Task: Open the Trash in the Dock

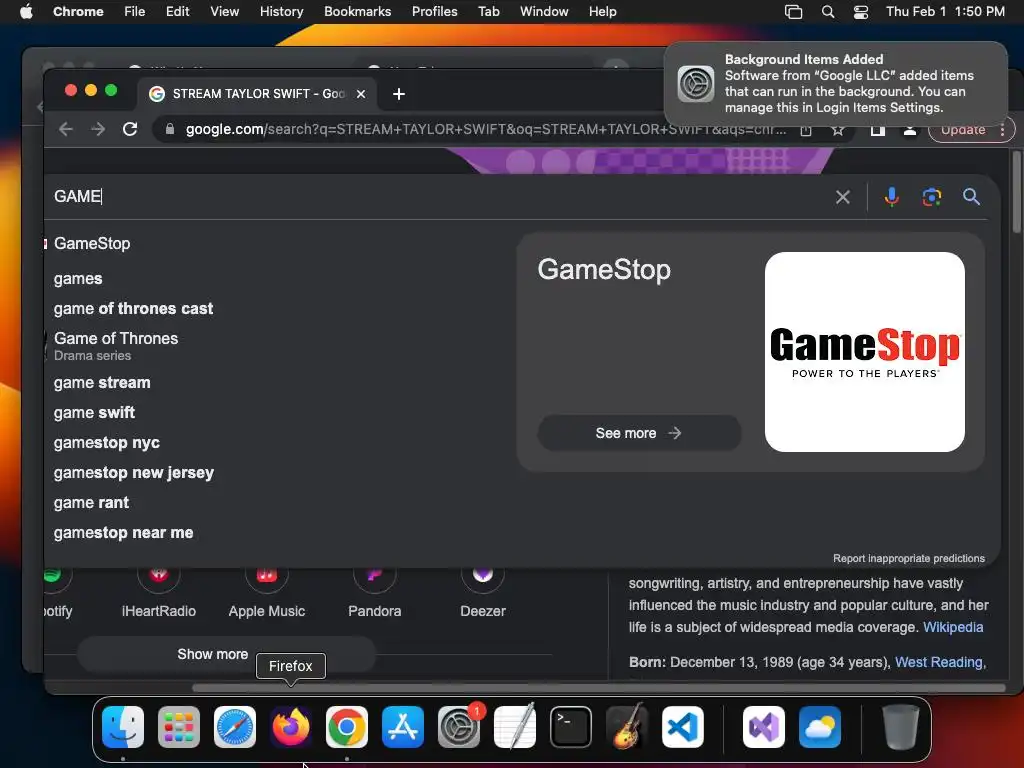Action: 901,727
